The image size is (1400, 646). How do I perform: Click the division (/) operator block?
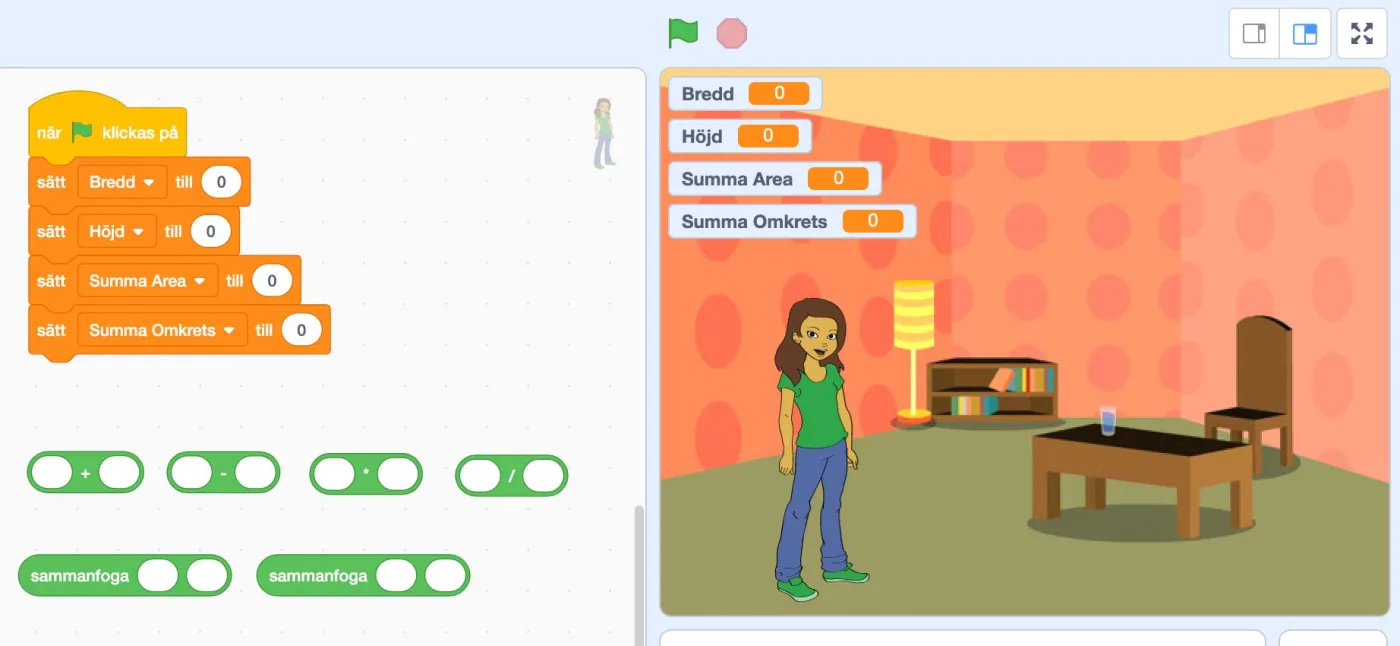point(511,476)
